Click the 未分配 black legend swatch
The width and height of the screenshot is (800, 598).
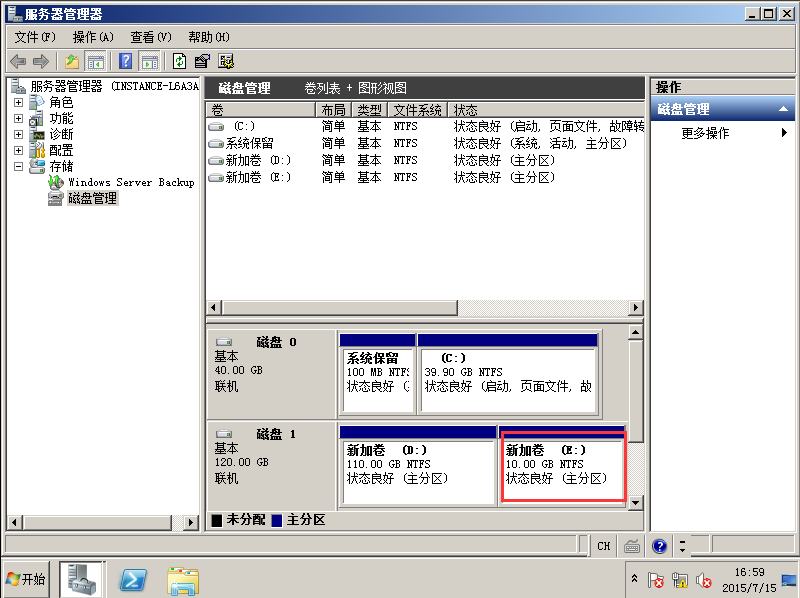(x=217, y=520)
